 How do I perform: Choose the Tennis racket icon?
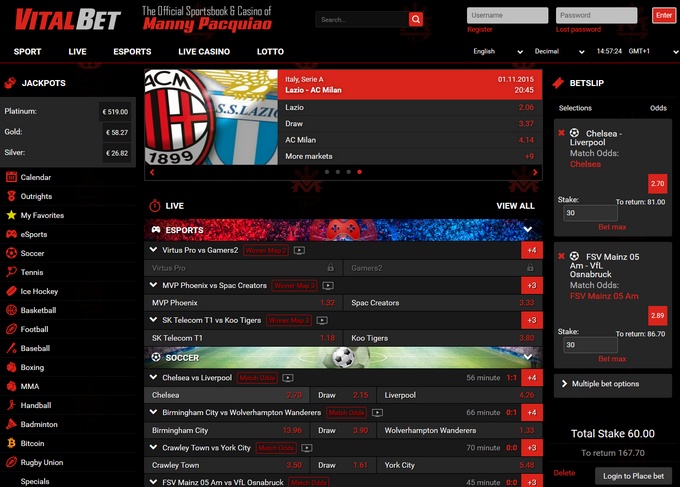[x=11, y=272]
